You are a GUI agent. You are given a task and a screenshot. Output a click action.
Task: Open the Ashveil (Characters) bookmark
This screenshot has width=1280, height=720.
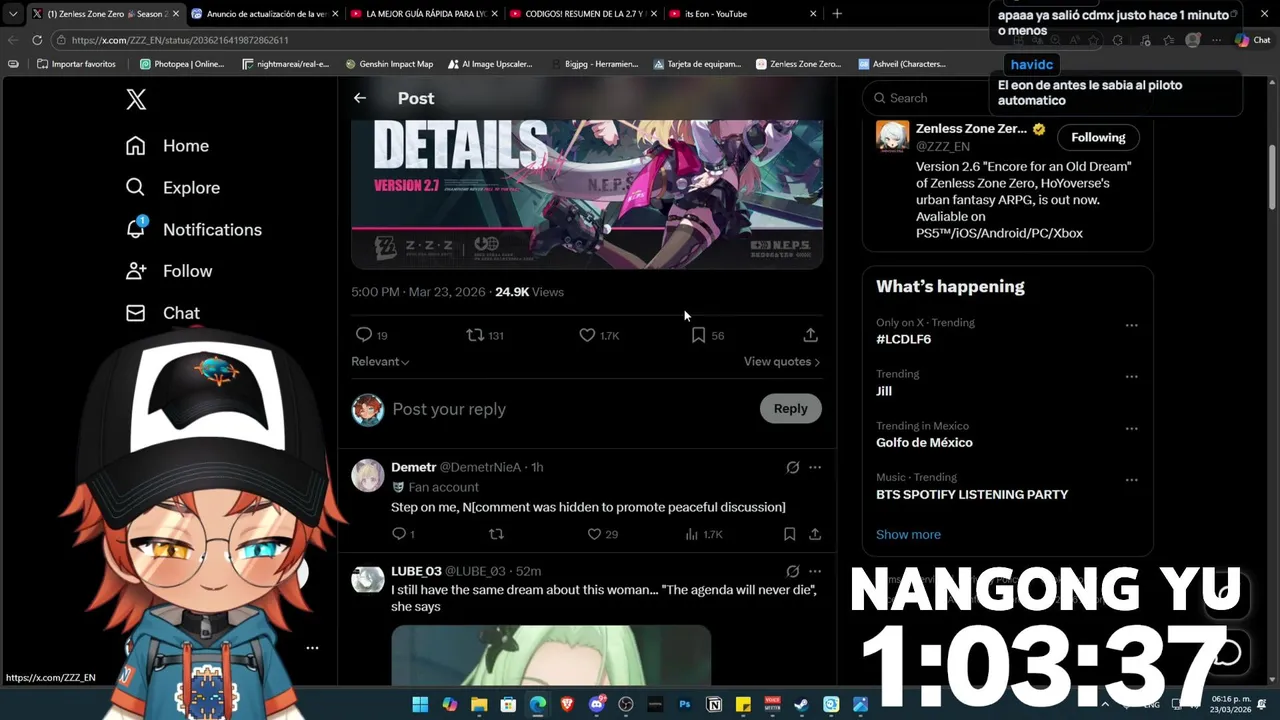click(x=902, y=64)
